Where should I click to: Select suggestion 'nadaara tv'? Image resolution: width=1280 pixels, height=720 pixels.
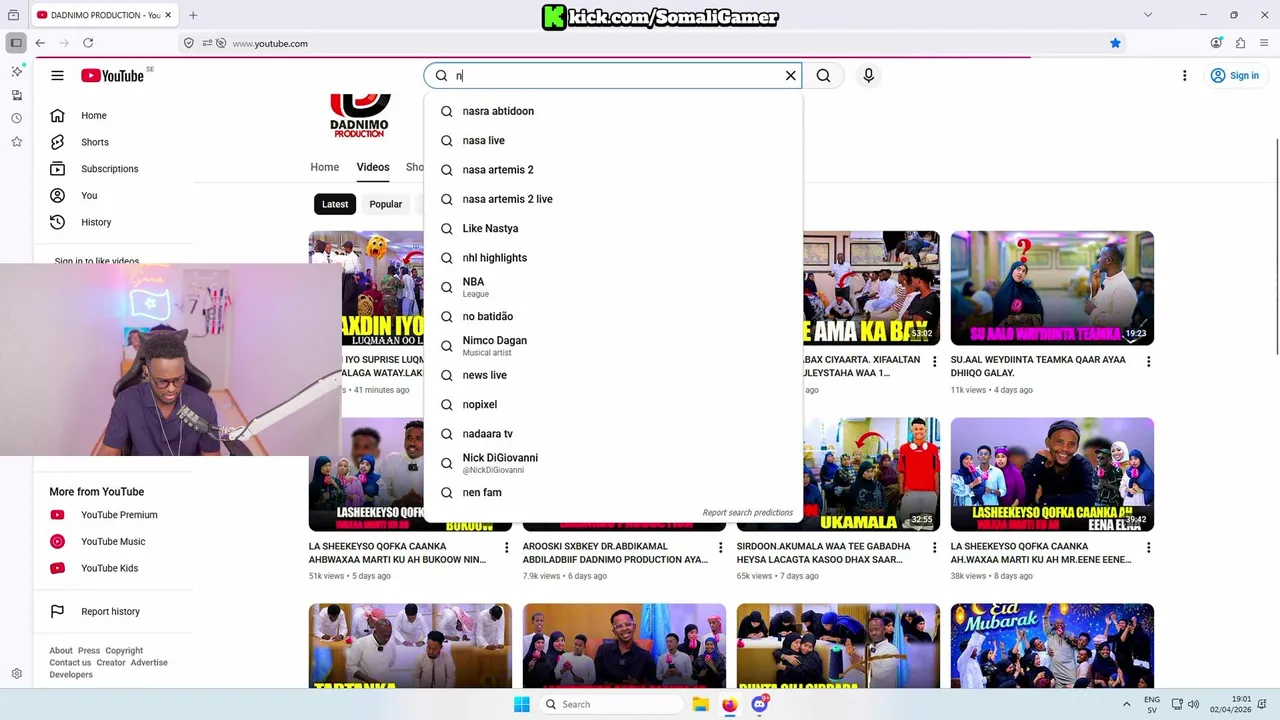click(612, 434)
